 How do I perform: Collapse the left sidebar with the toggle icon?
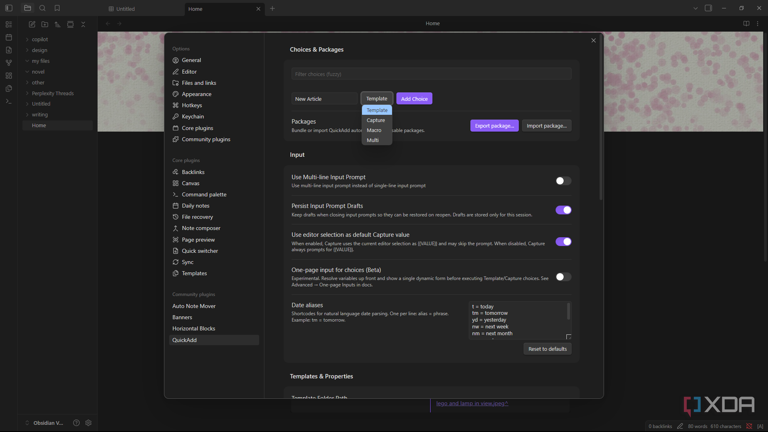coord(9,8)
